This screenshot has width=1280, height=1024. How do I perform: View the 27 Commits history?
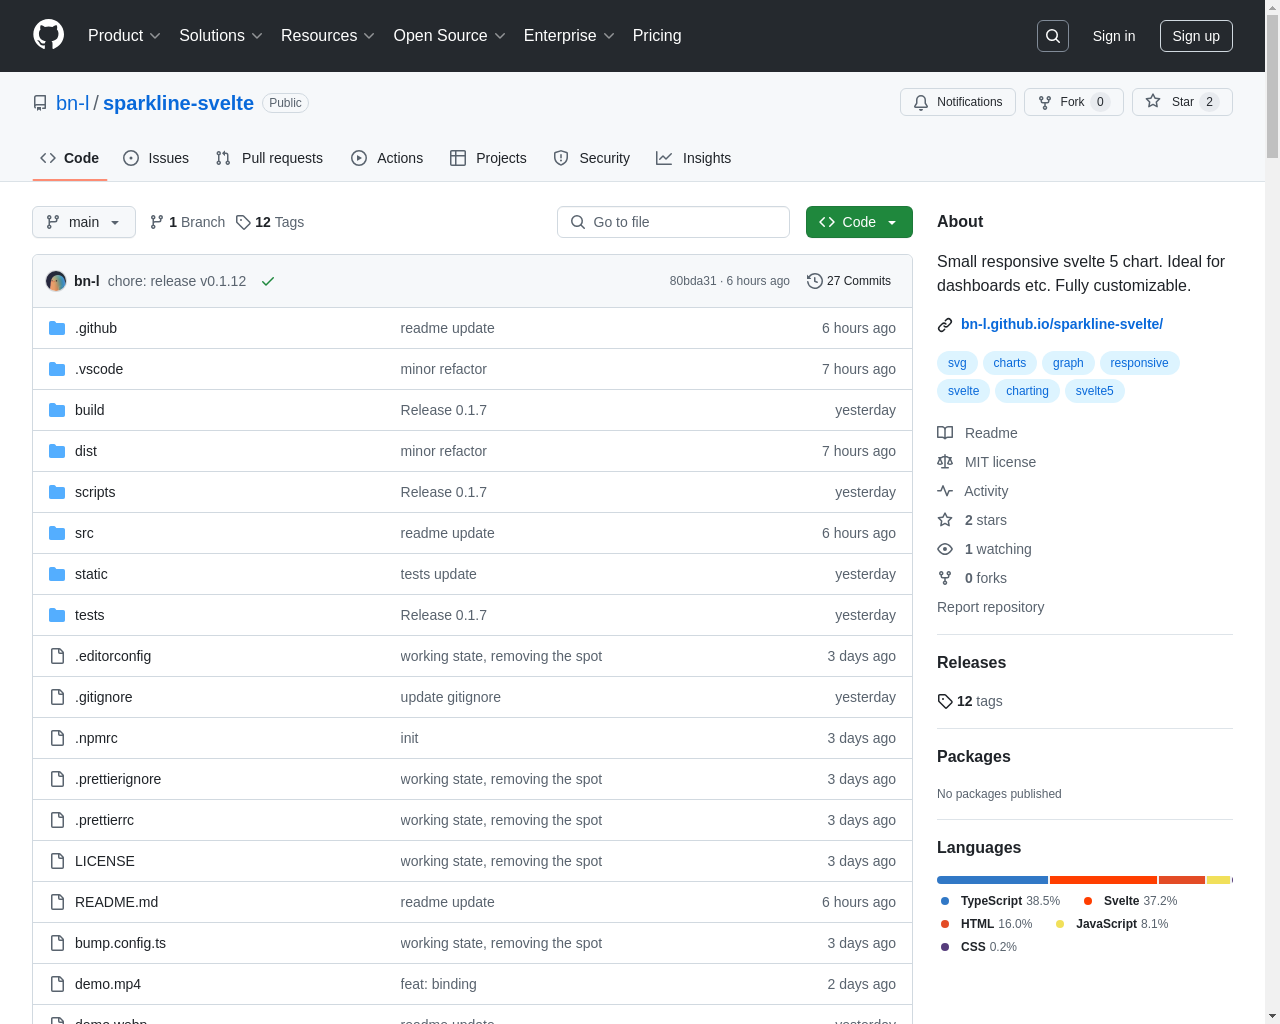coord(849,281)
